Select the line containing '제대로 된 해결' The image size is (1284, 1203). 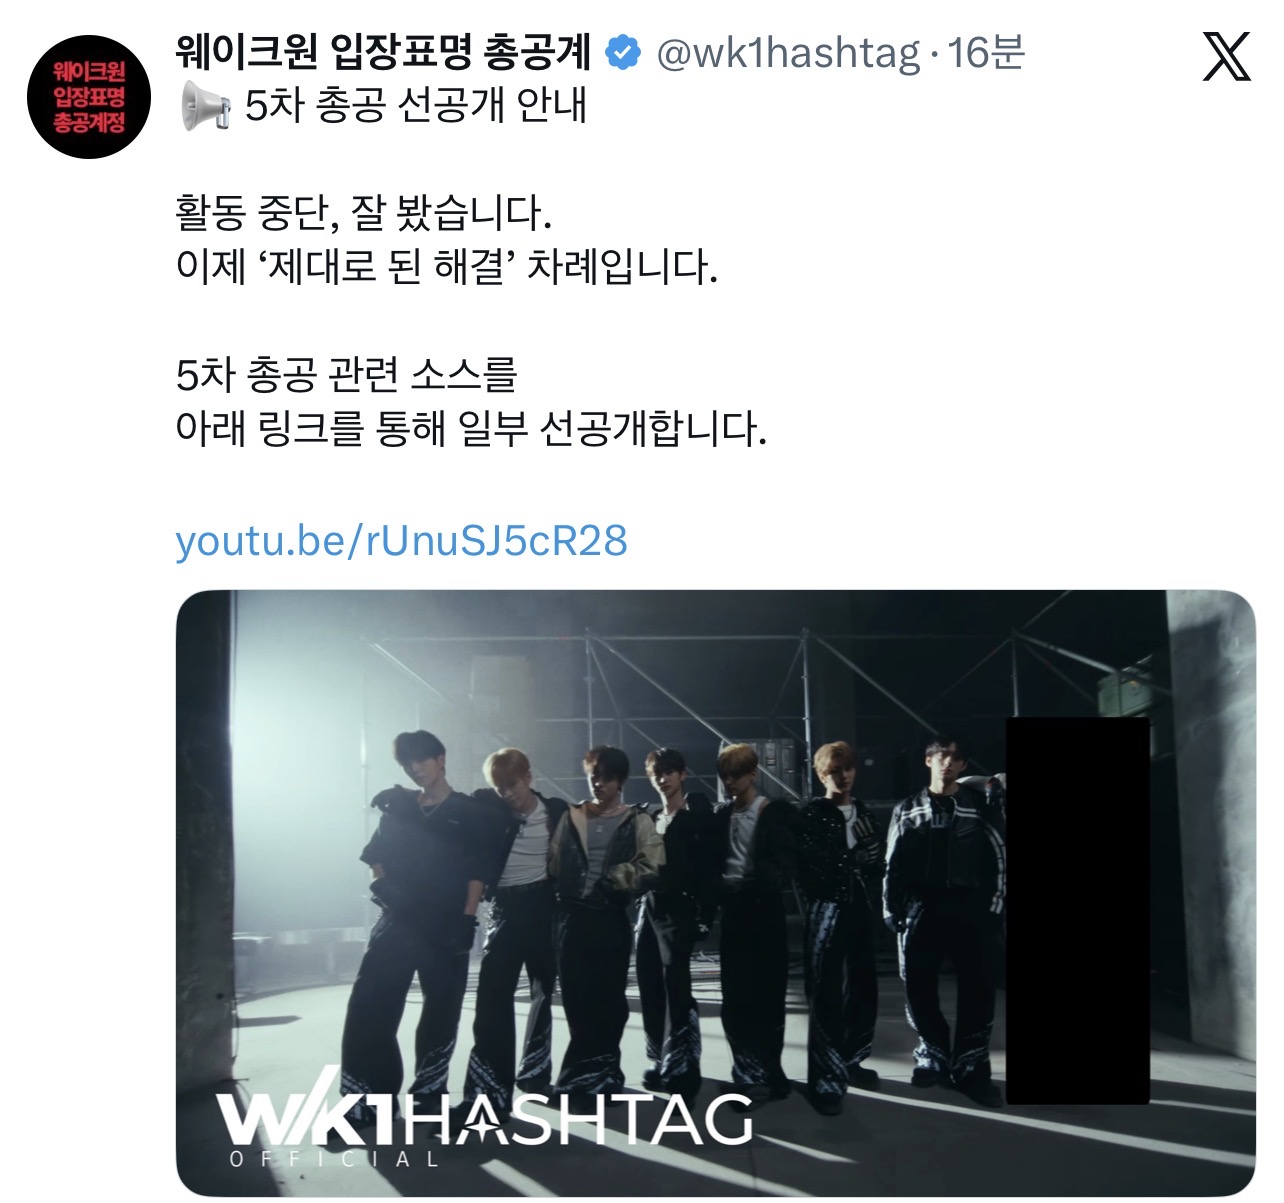click(x=446, y=267)
